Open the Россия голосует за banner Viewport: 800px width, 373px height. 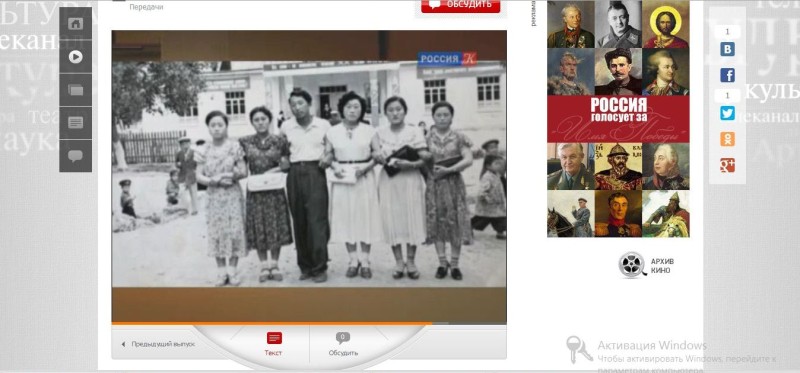coord(618,119)
